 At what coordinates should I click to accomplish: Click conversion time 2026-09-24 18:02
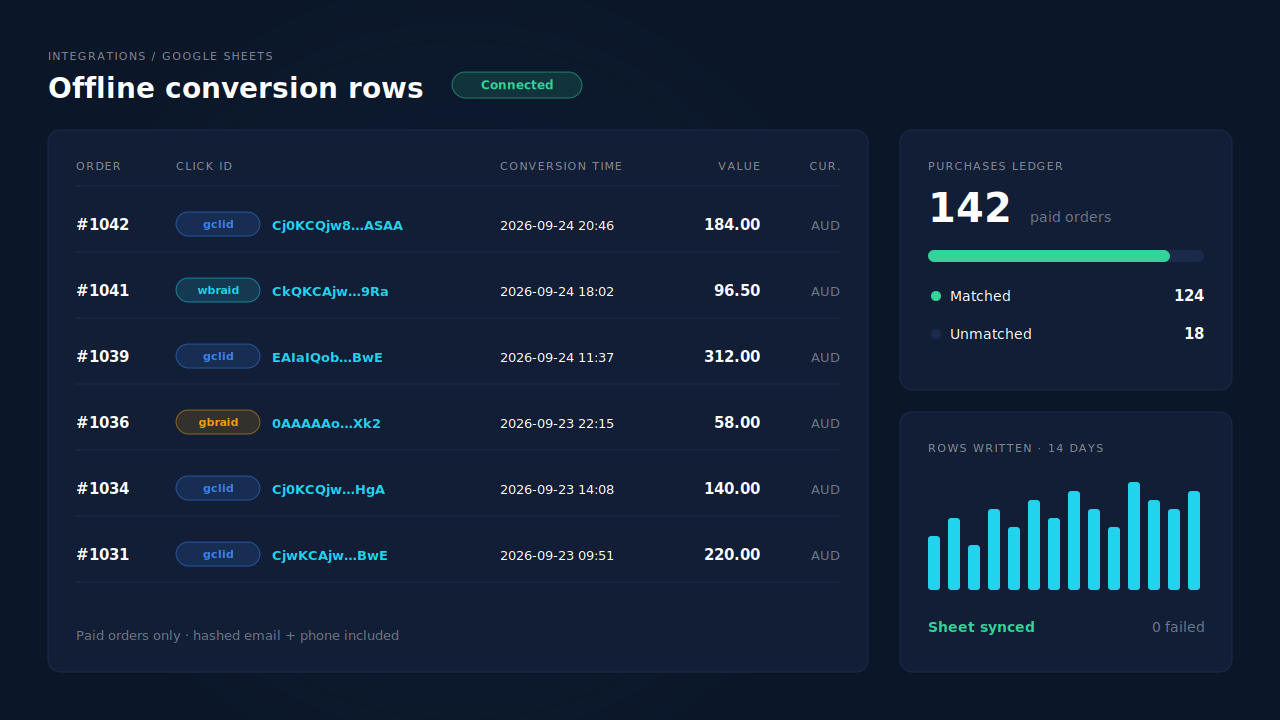tap(557, 292)
